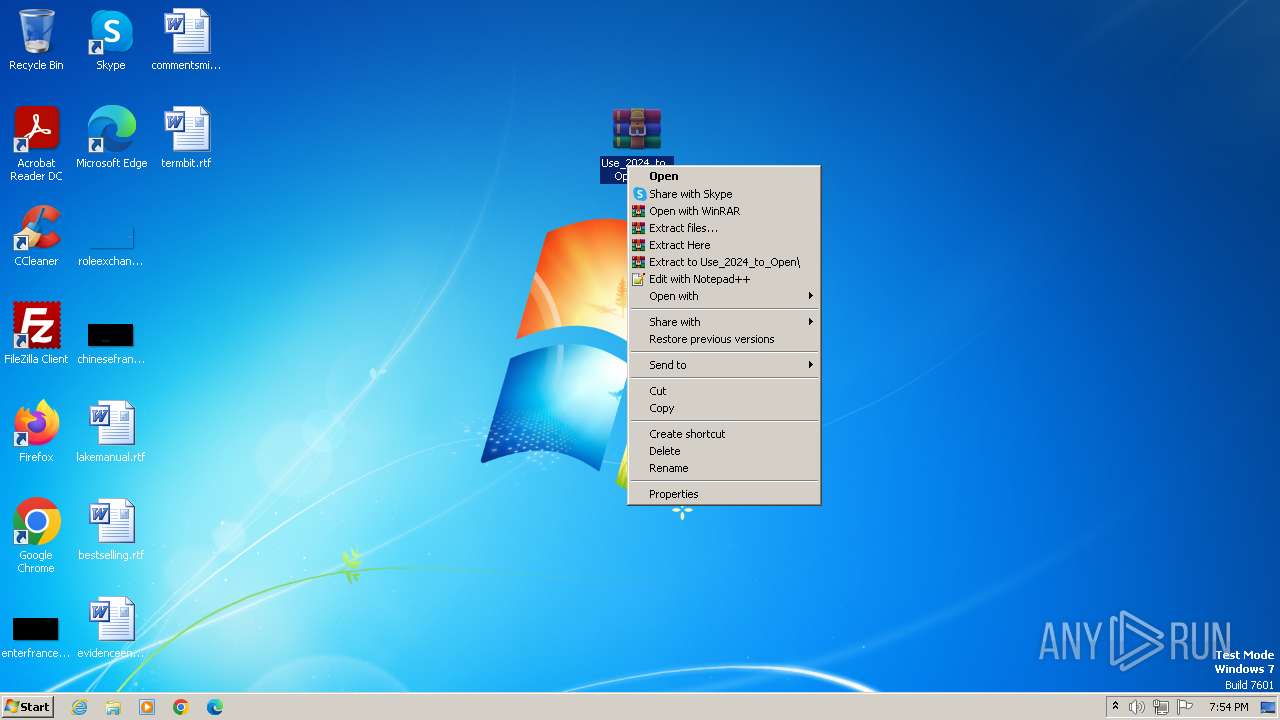
Task: Launch the Google Chrome desktop shortcut
Action: click(x=36, y=536)
